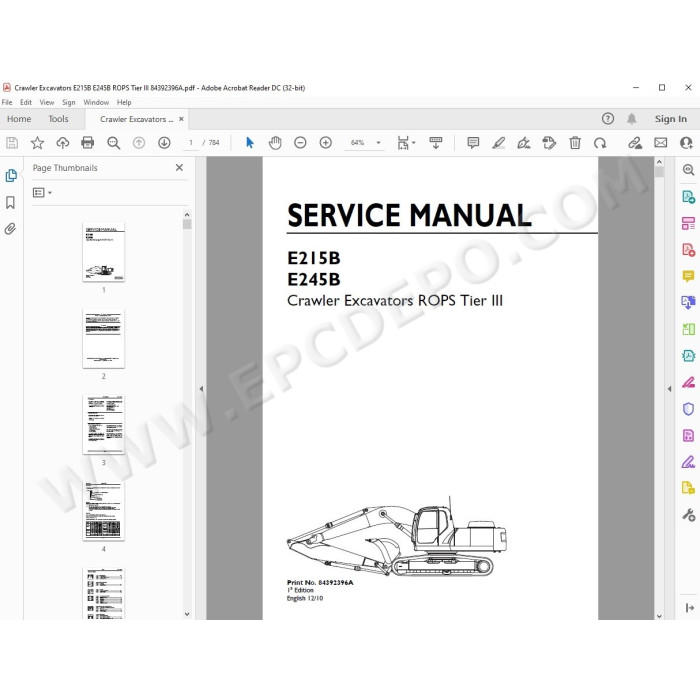
Task: Select page 3 thumbnail
Action: 104,425
